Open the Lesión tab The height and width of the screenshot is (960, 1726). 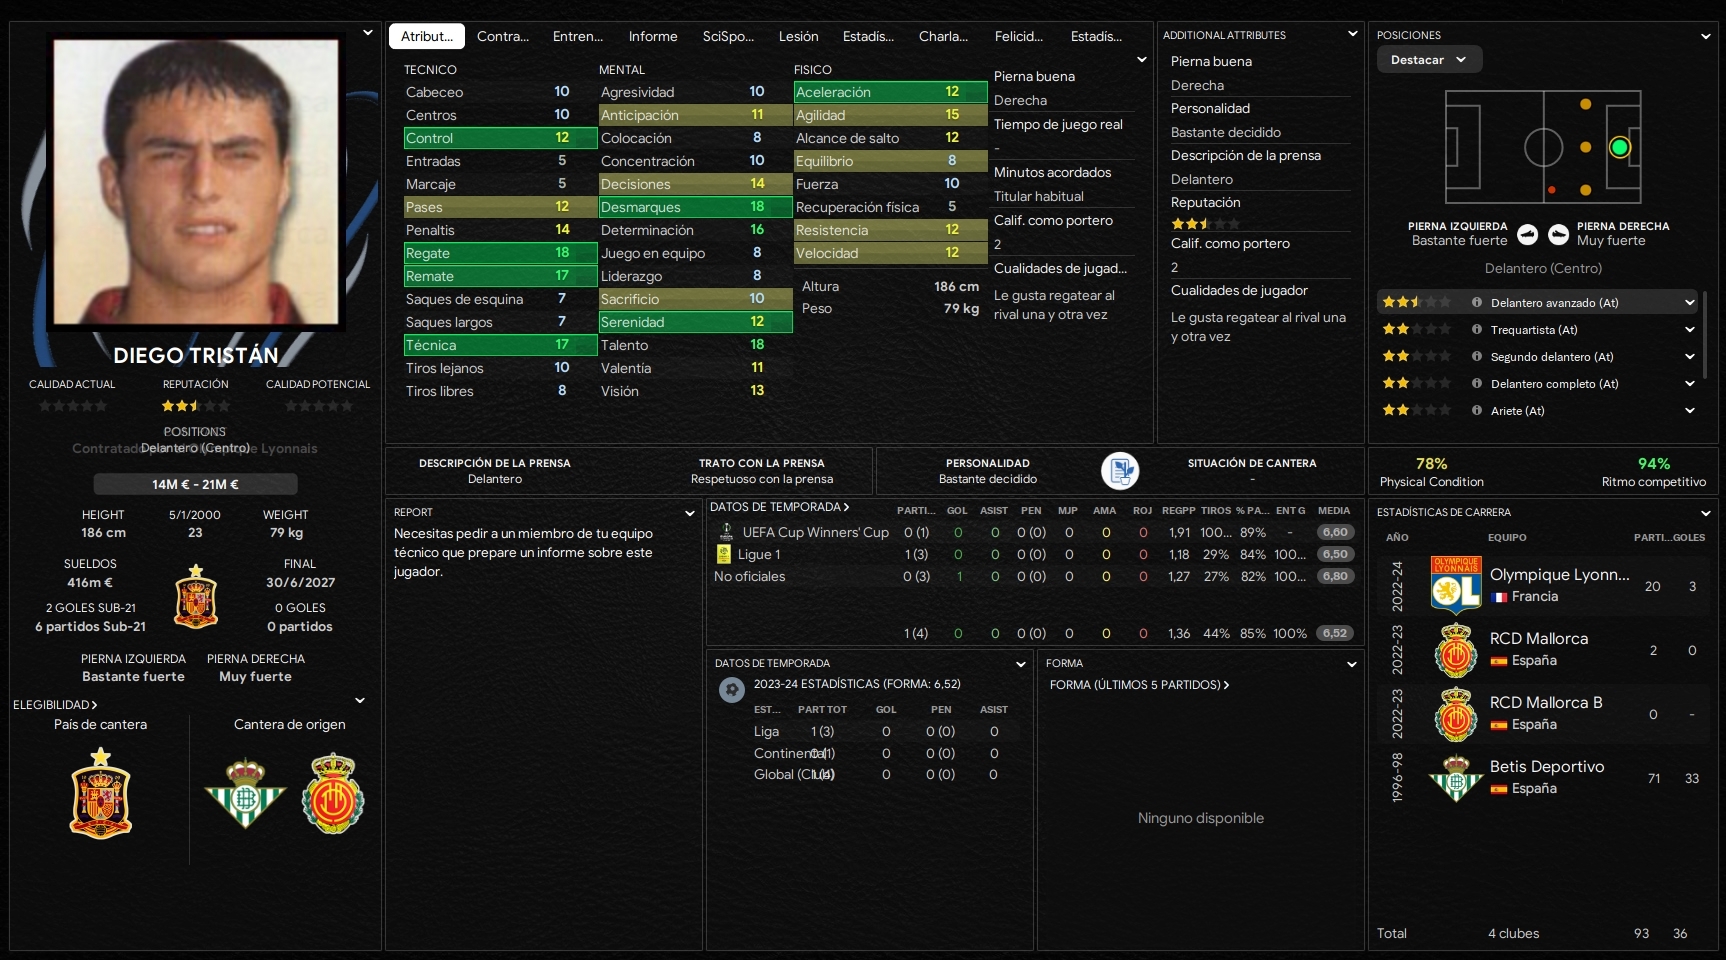click(798, 36)
